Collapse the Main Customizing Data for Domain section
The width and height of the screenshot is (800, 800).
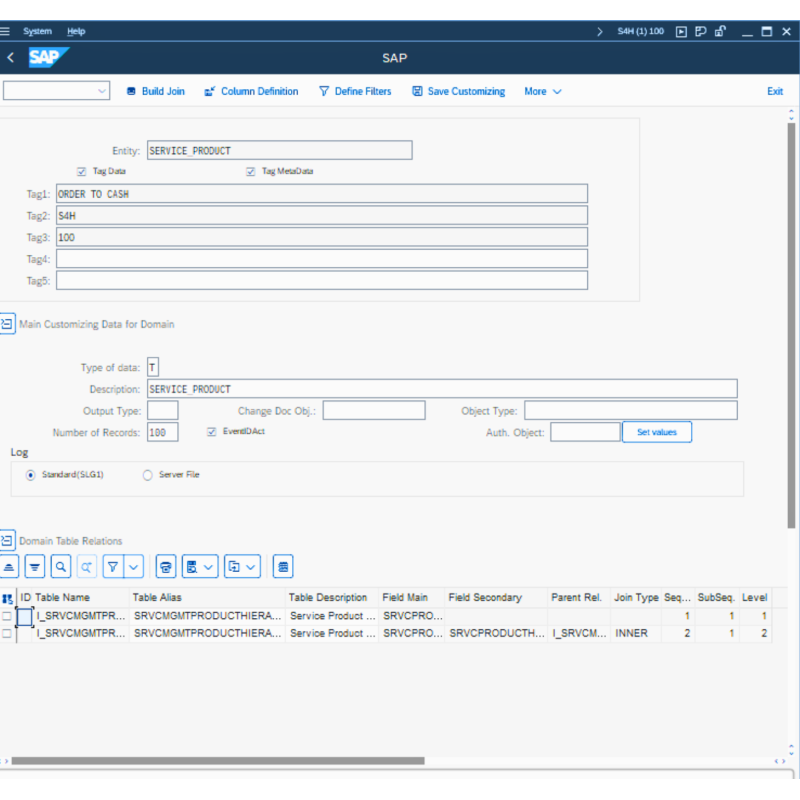[x=6, y=323]
